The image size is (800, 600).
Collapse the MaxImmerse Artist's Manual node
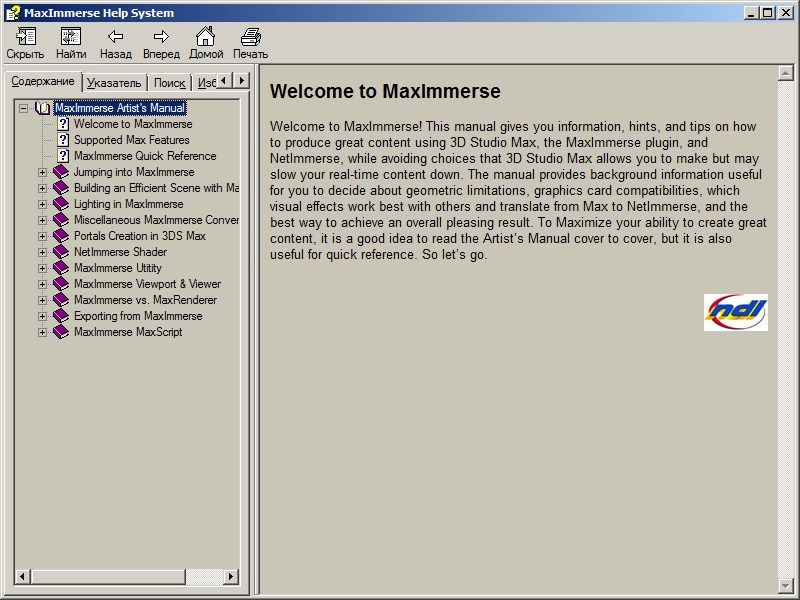pyautogui.click(x=23, y=108)
